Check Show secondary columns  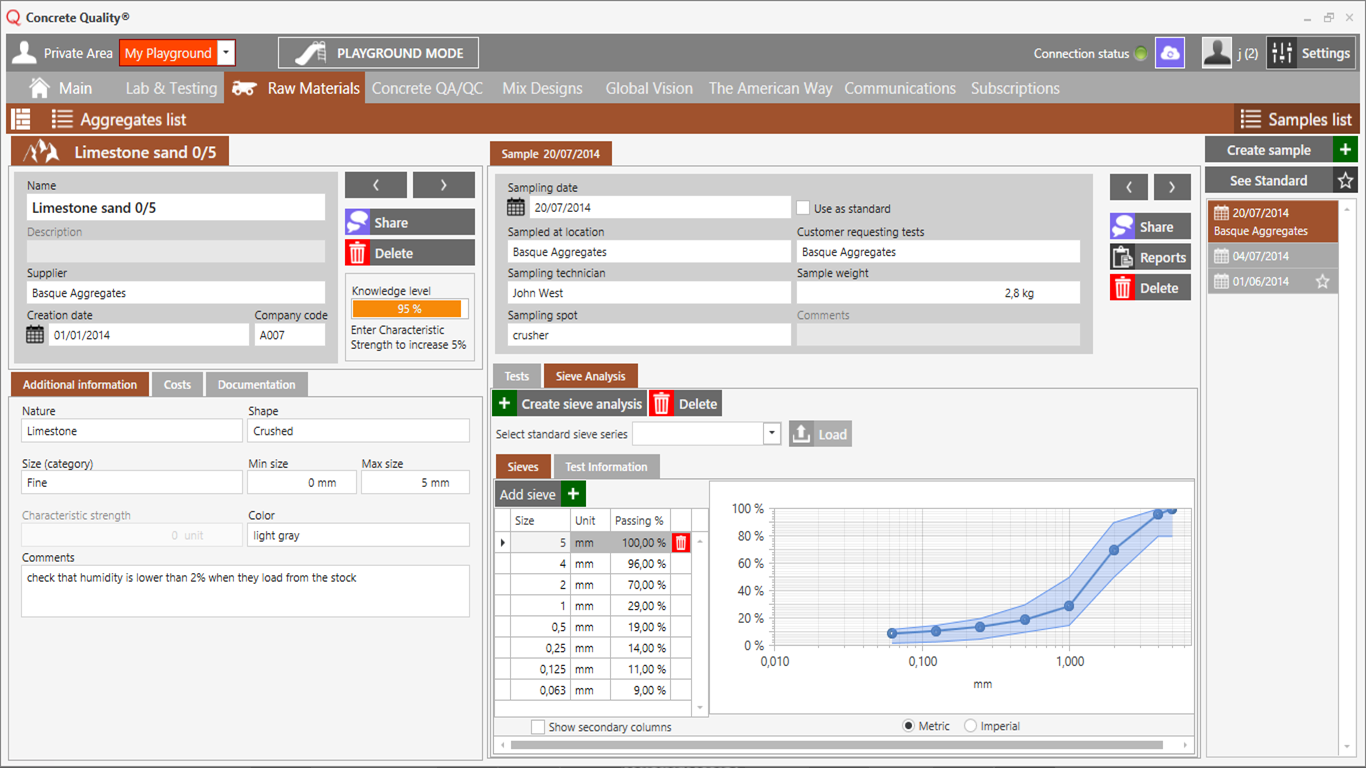tap(538, 727)
